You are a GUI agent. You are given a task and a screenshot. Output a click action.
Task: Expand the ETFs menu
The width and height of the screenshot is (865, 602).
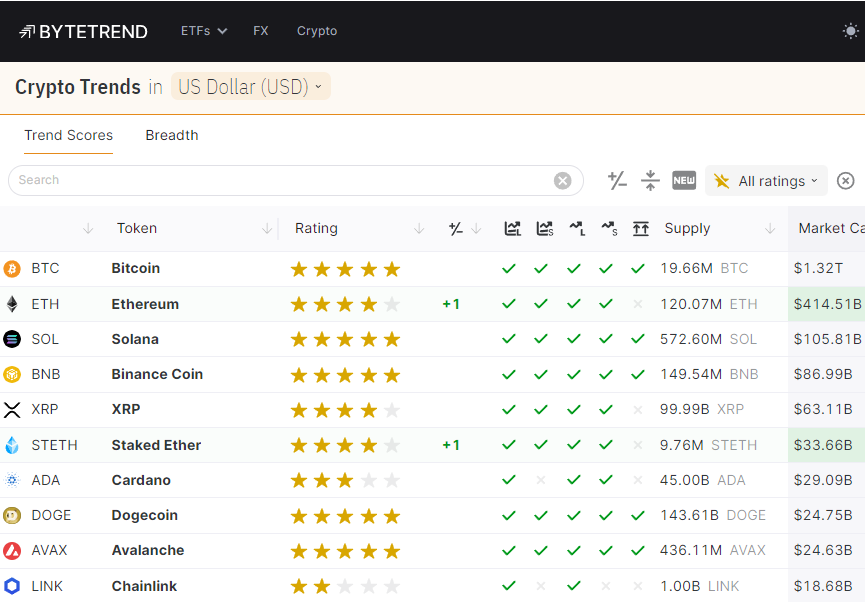(x=204, y=31)
